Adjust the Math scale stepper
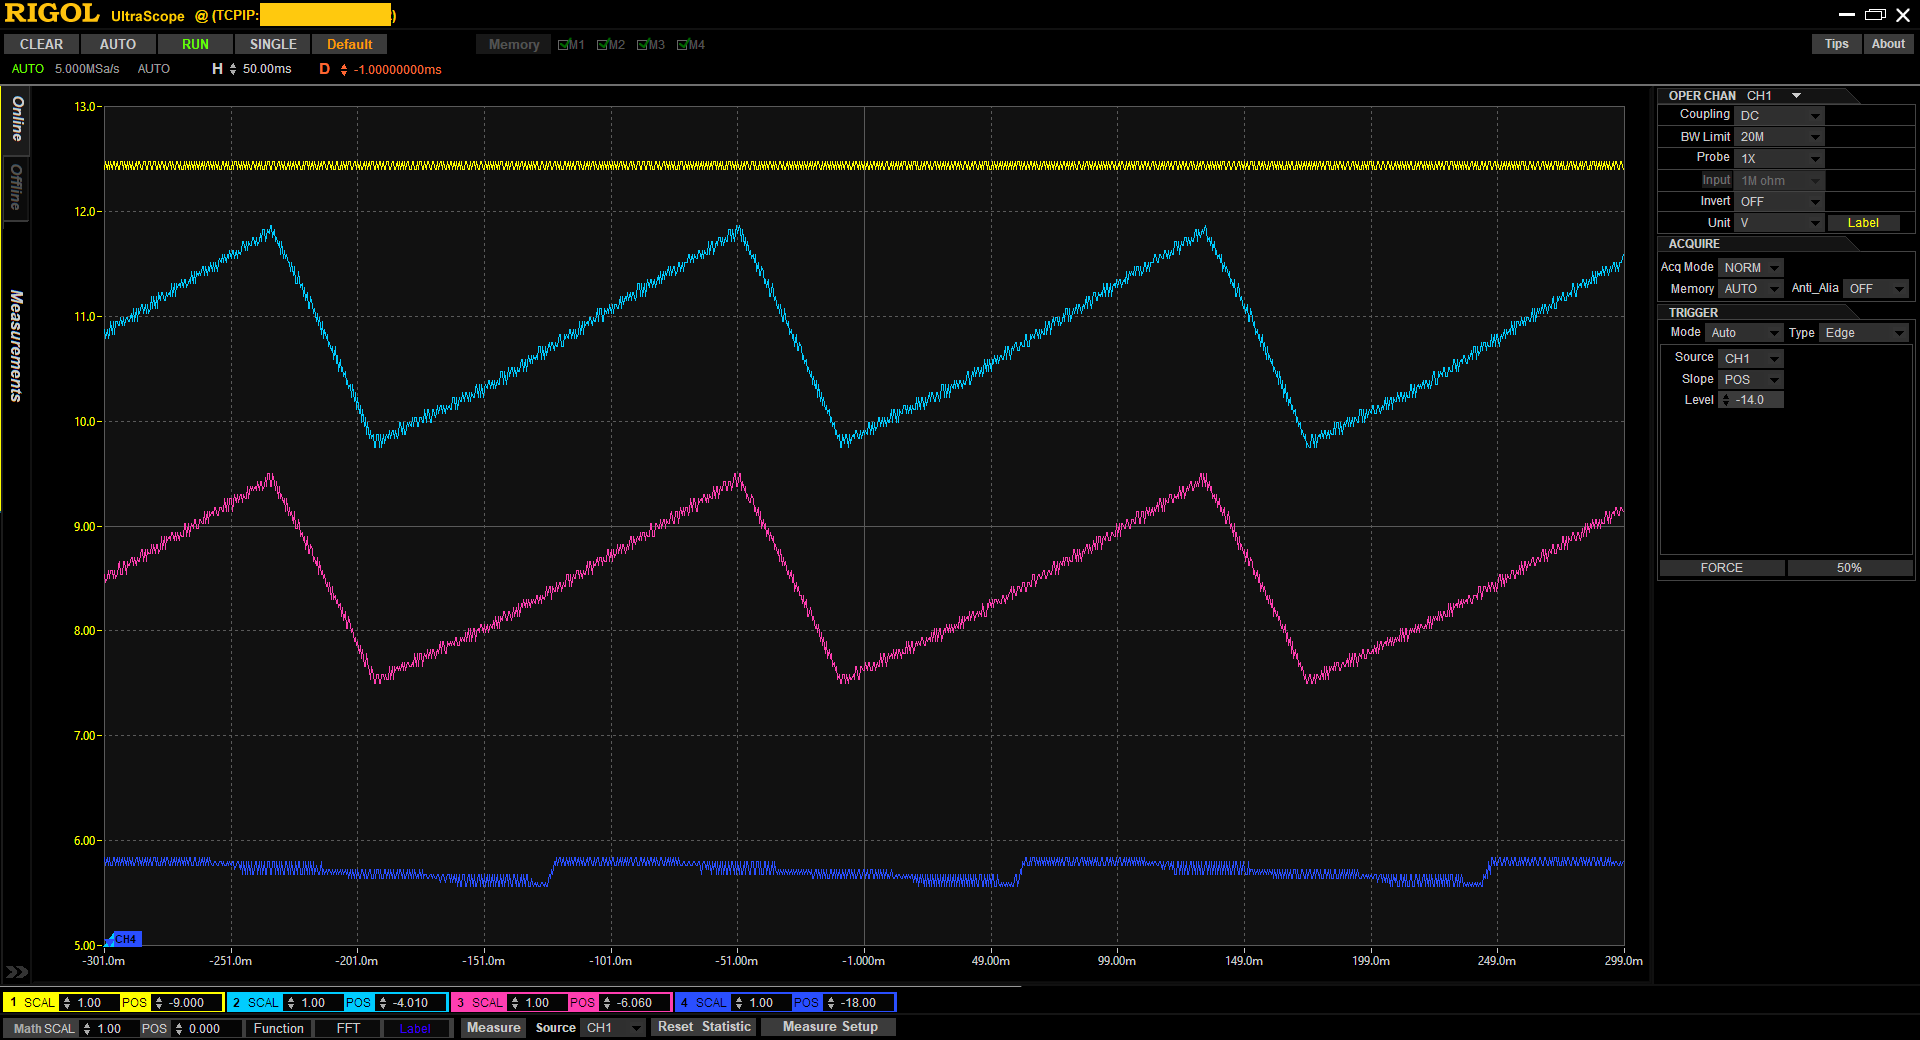Viewport: 1920px width, 1040px height. click(87, 1028)
